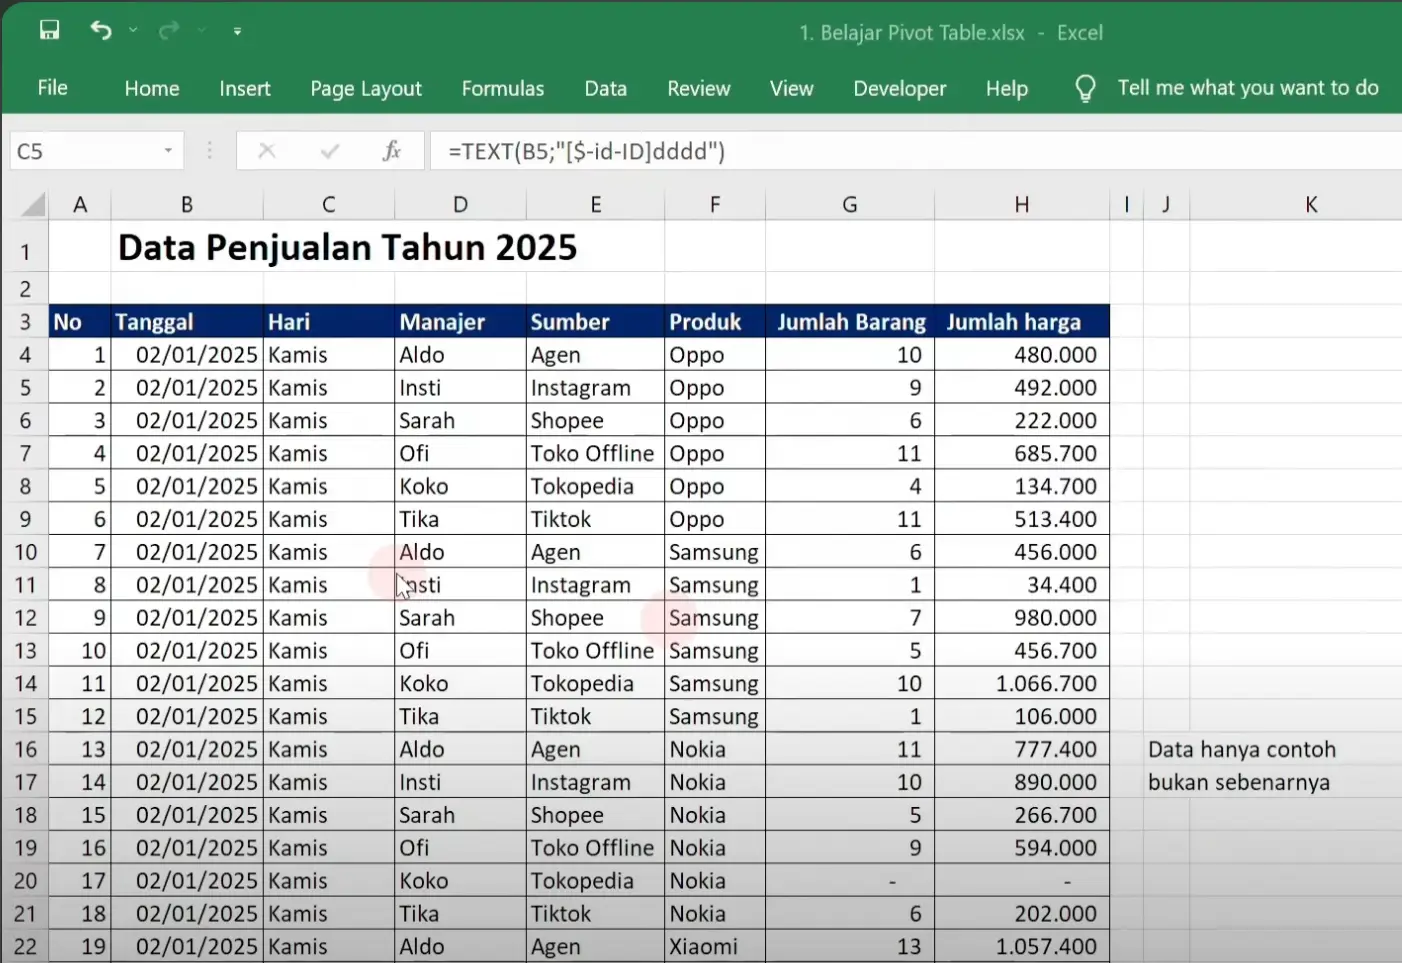
Task: Click the 'Produk' header cell
Action: 715,322
